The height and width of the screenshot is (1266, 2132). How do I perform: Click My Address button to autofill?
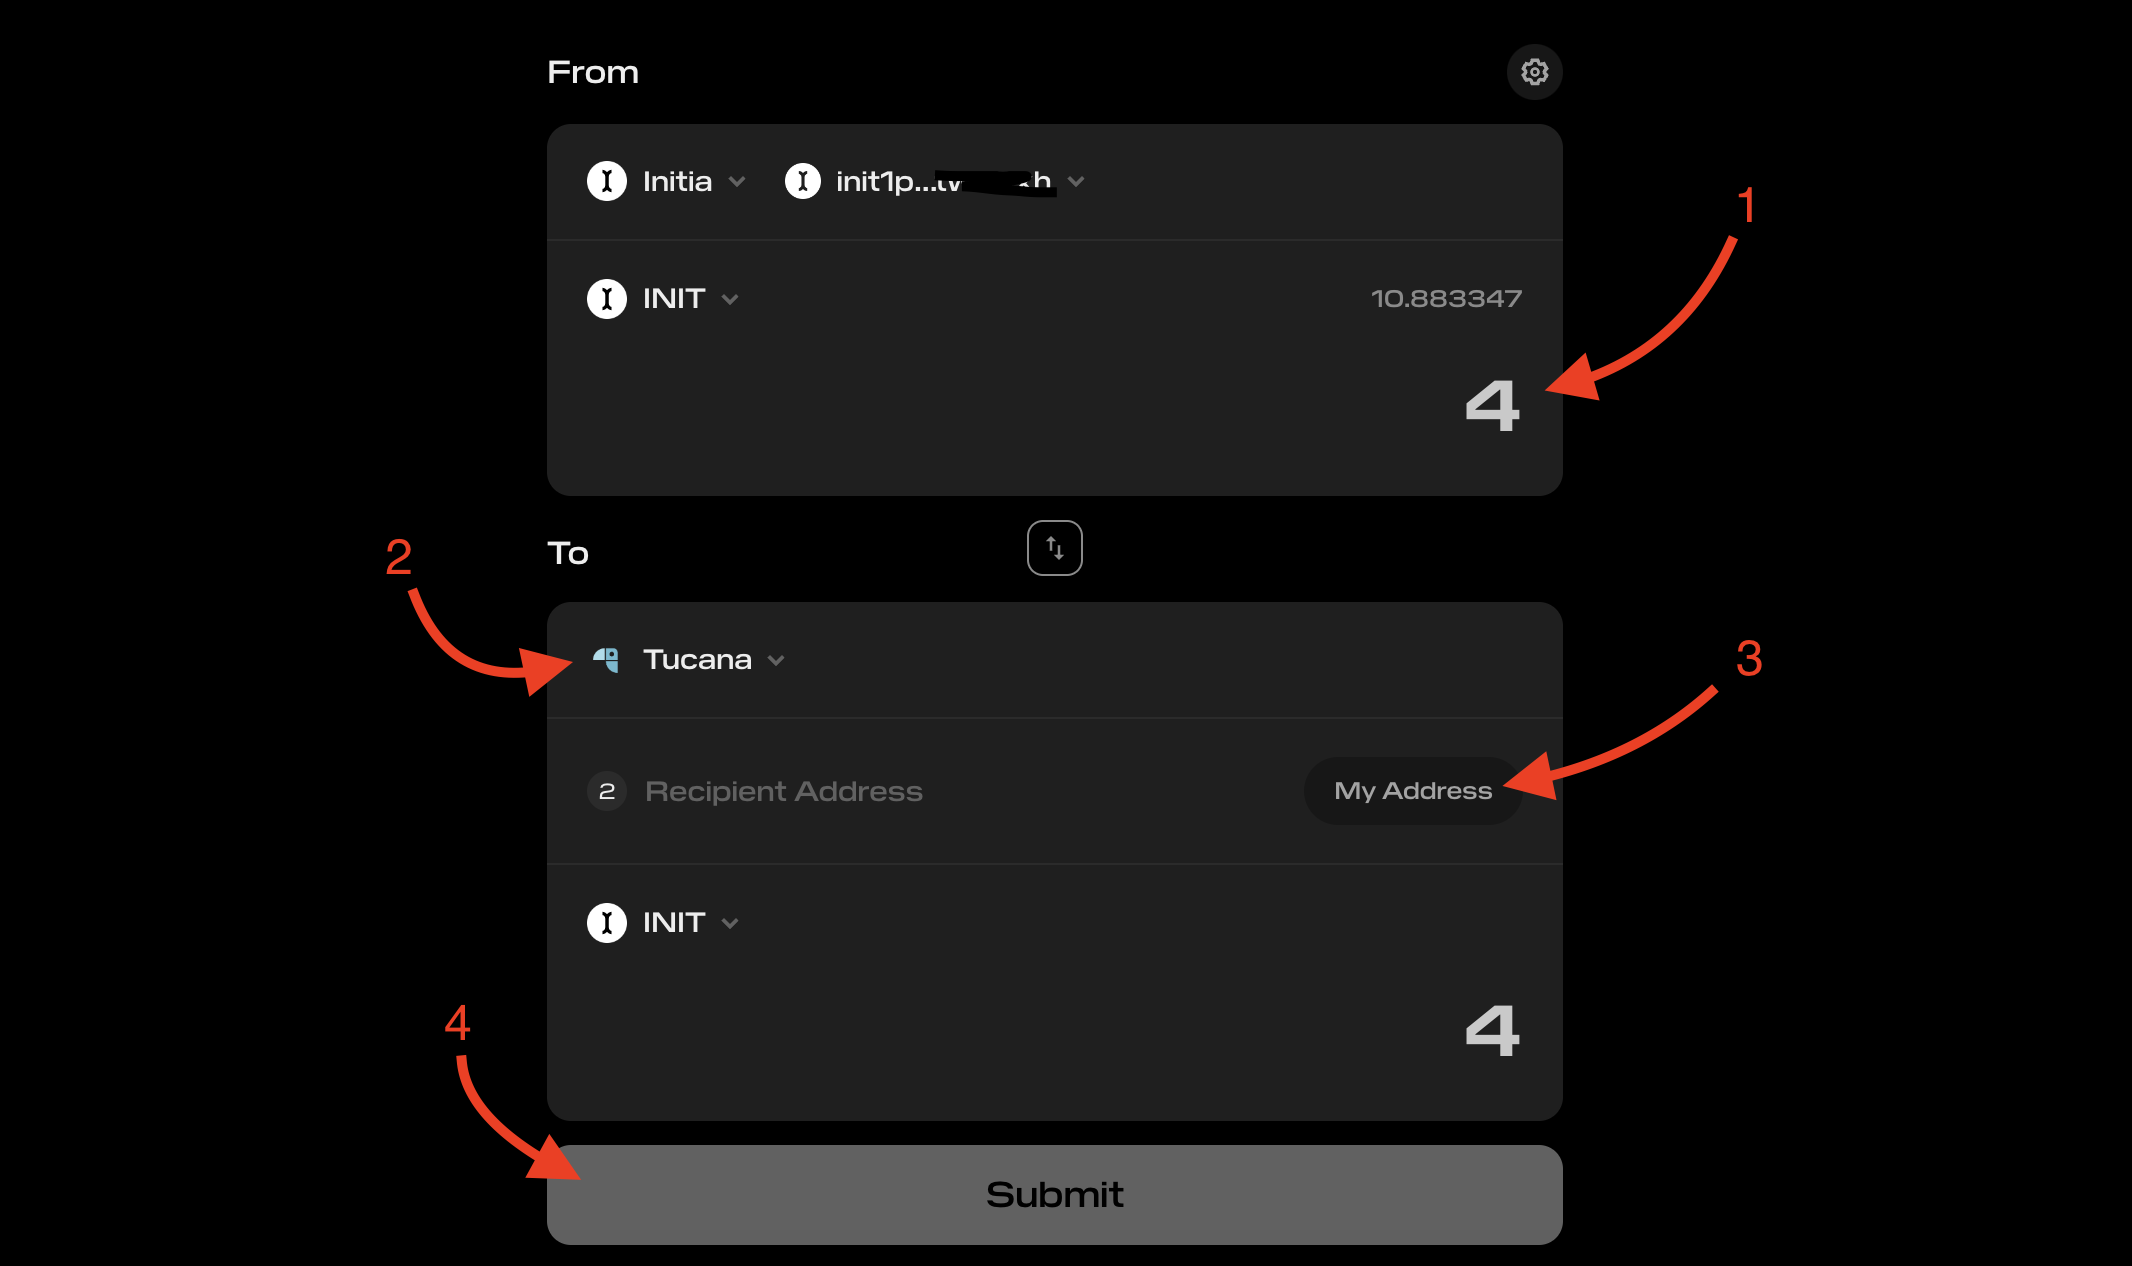1412,790
